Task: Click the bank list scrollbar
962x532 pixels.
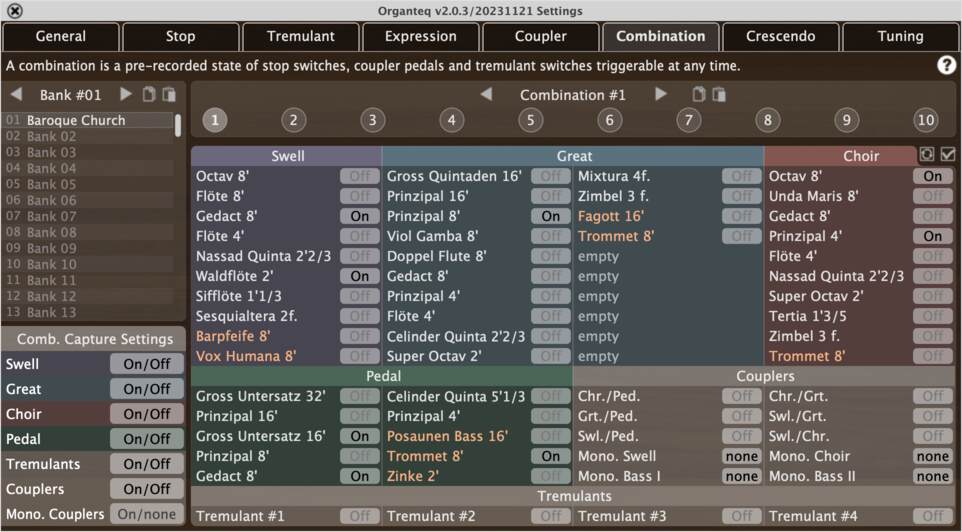Action: coord(178,125)
